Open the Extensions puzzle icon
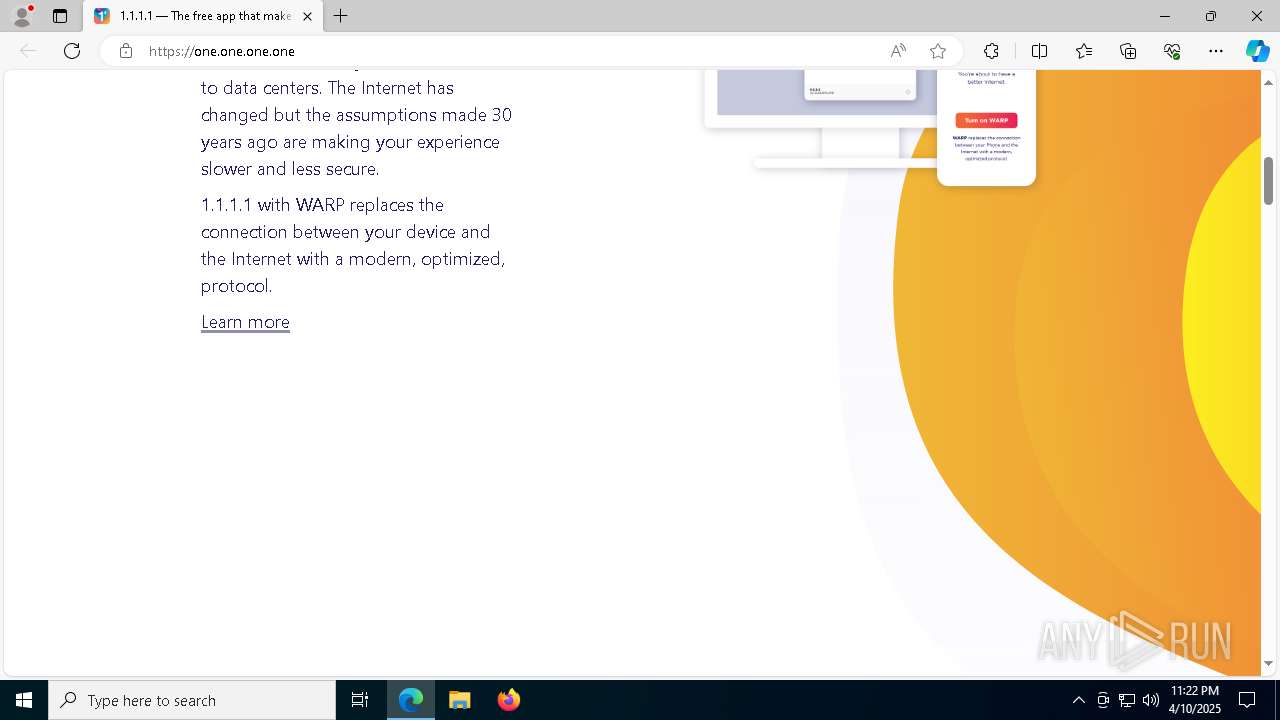The height and width of the screenshot is (720, 1280). point(991,51)
